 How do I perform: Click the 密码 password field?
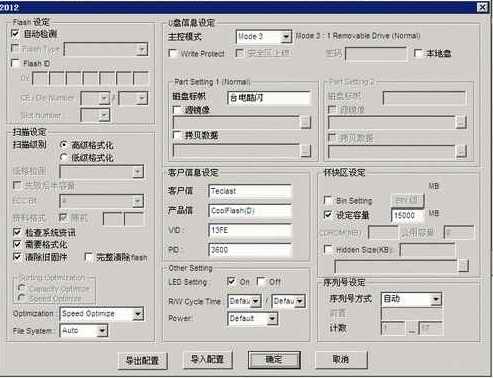click(x=376, y=53)
